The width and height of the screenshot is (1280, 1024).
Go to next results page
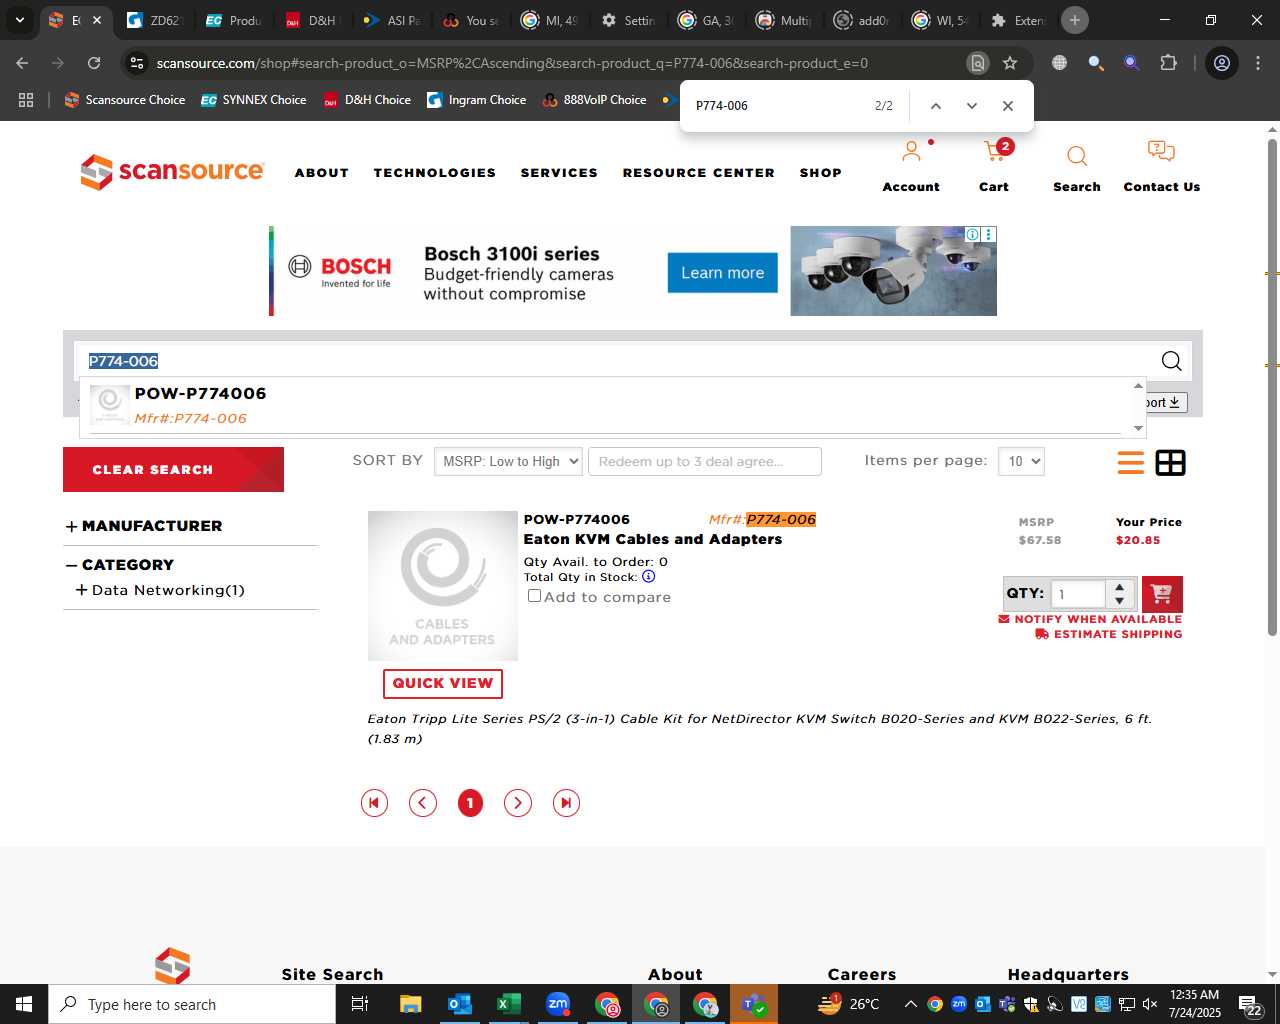(x=517, y=803)
